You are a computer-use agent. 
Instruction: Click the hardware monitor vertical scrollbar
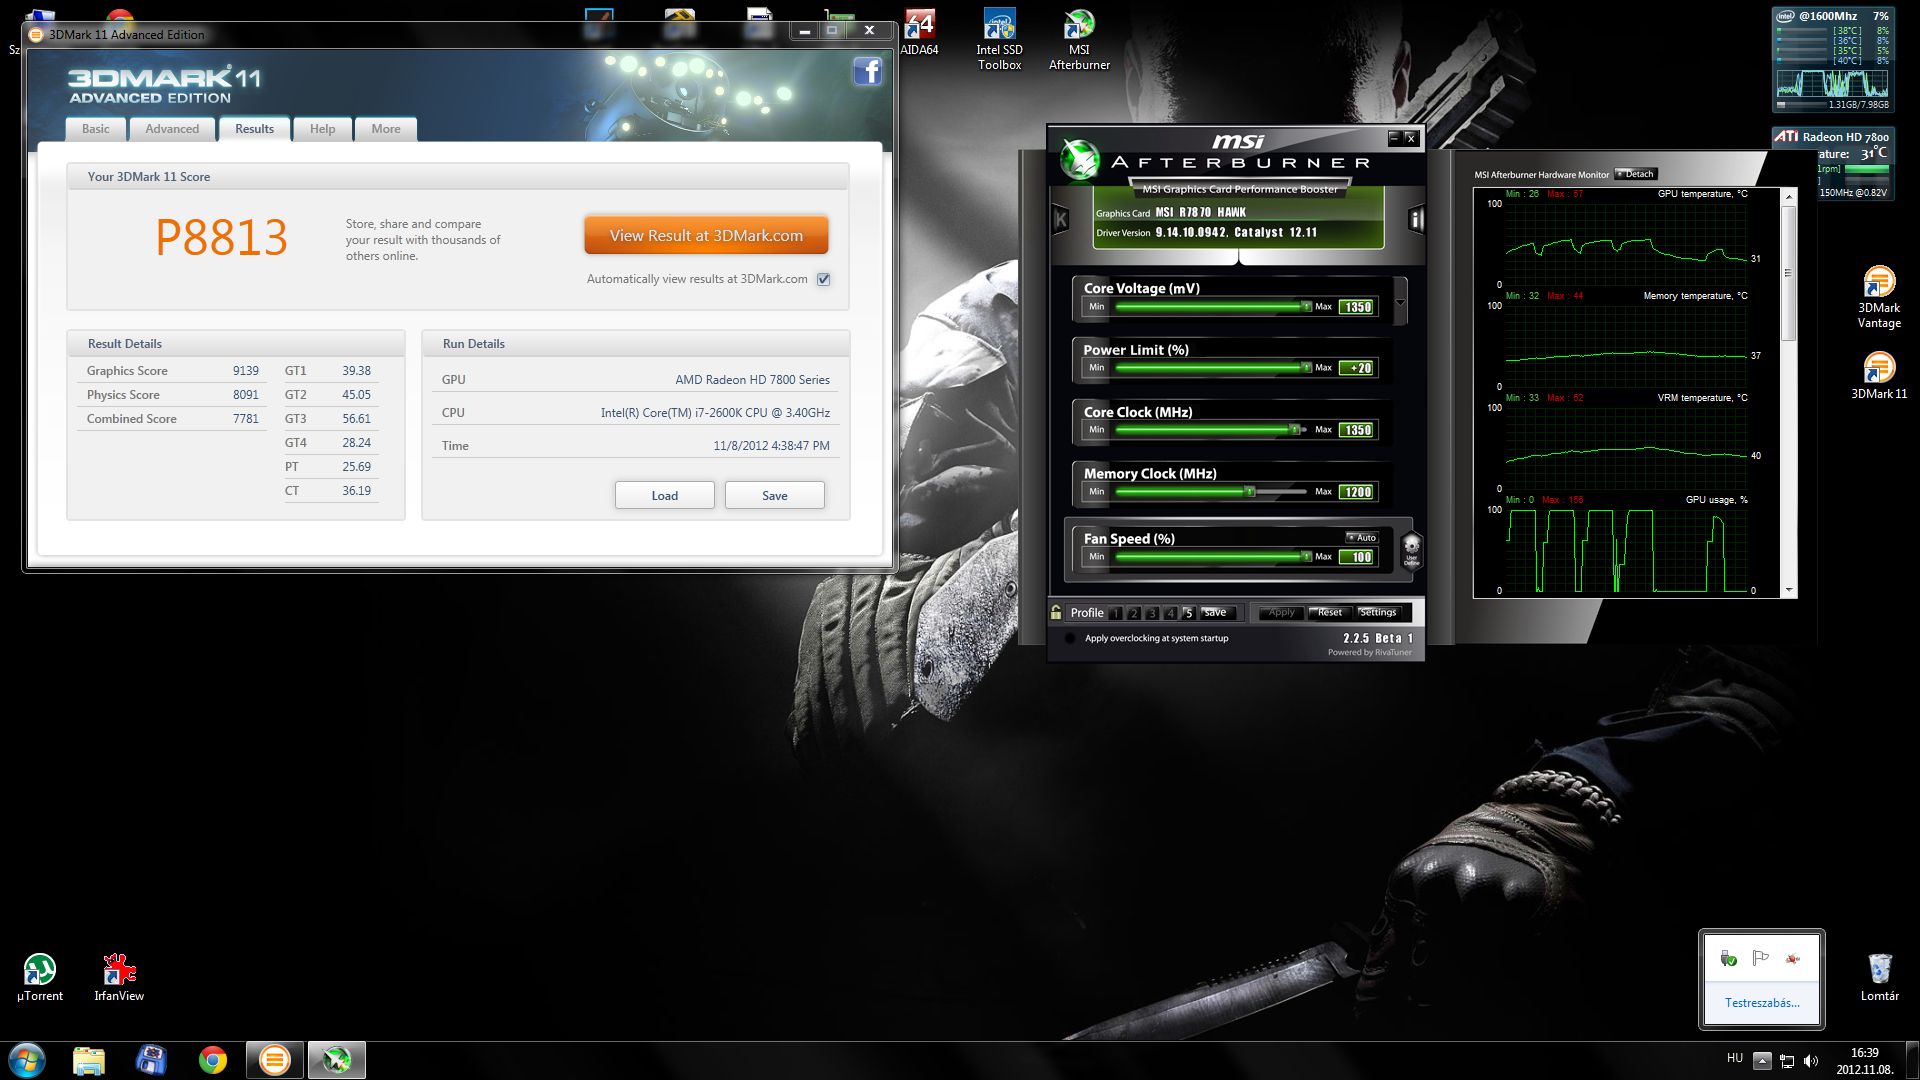click(x=1789, y=392)
